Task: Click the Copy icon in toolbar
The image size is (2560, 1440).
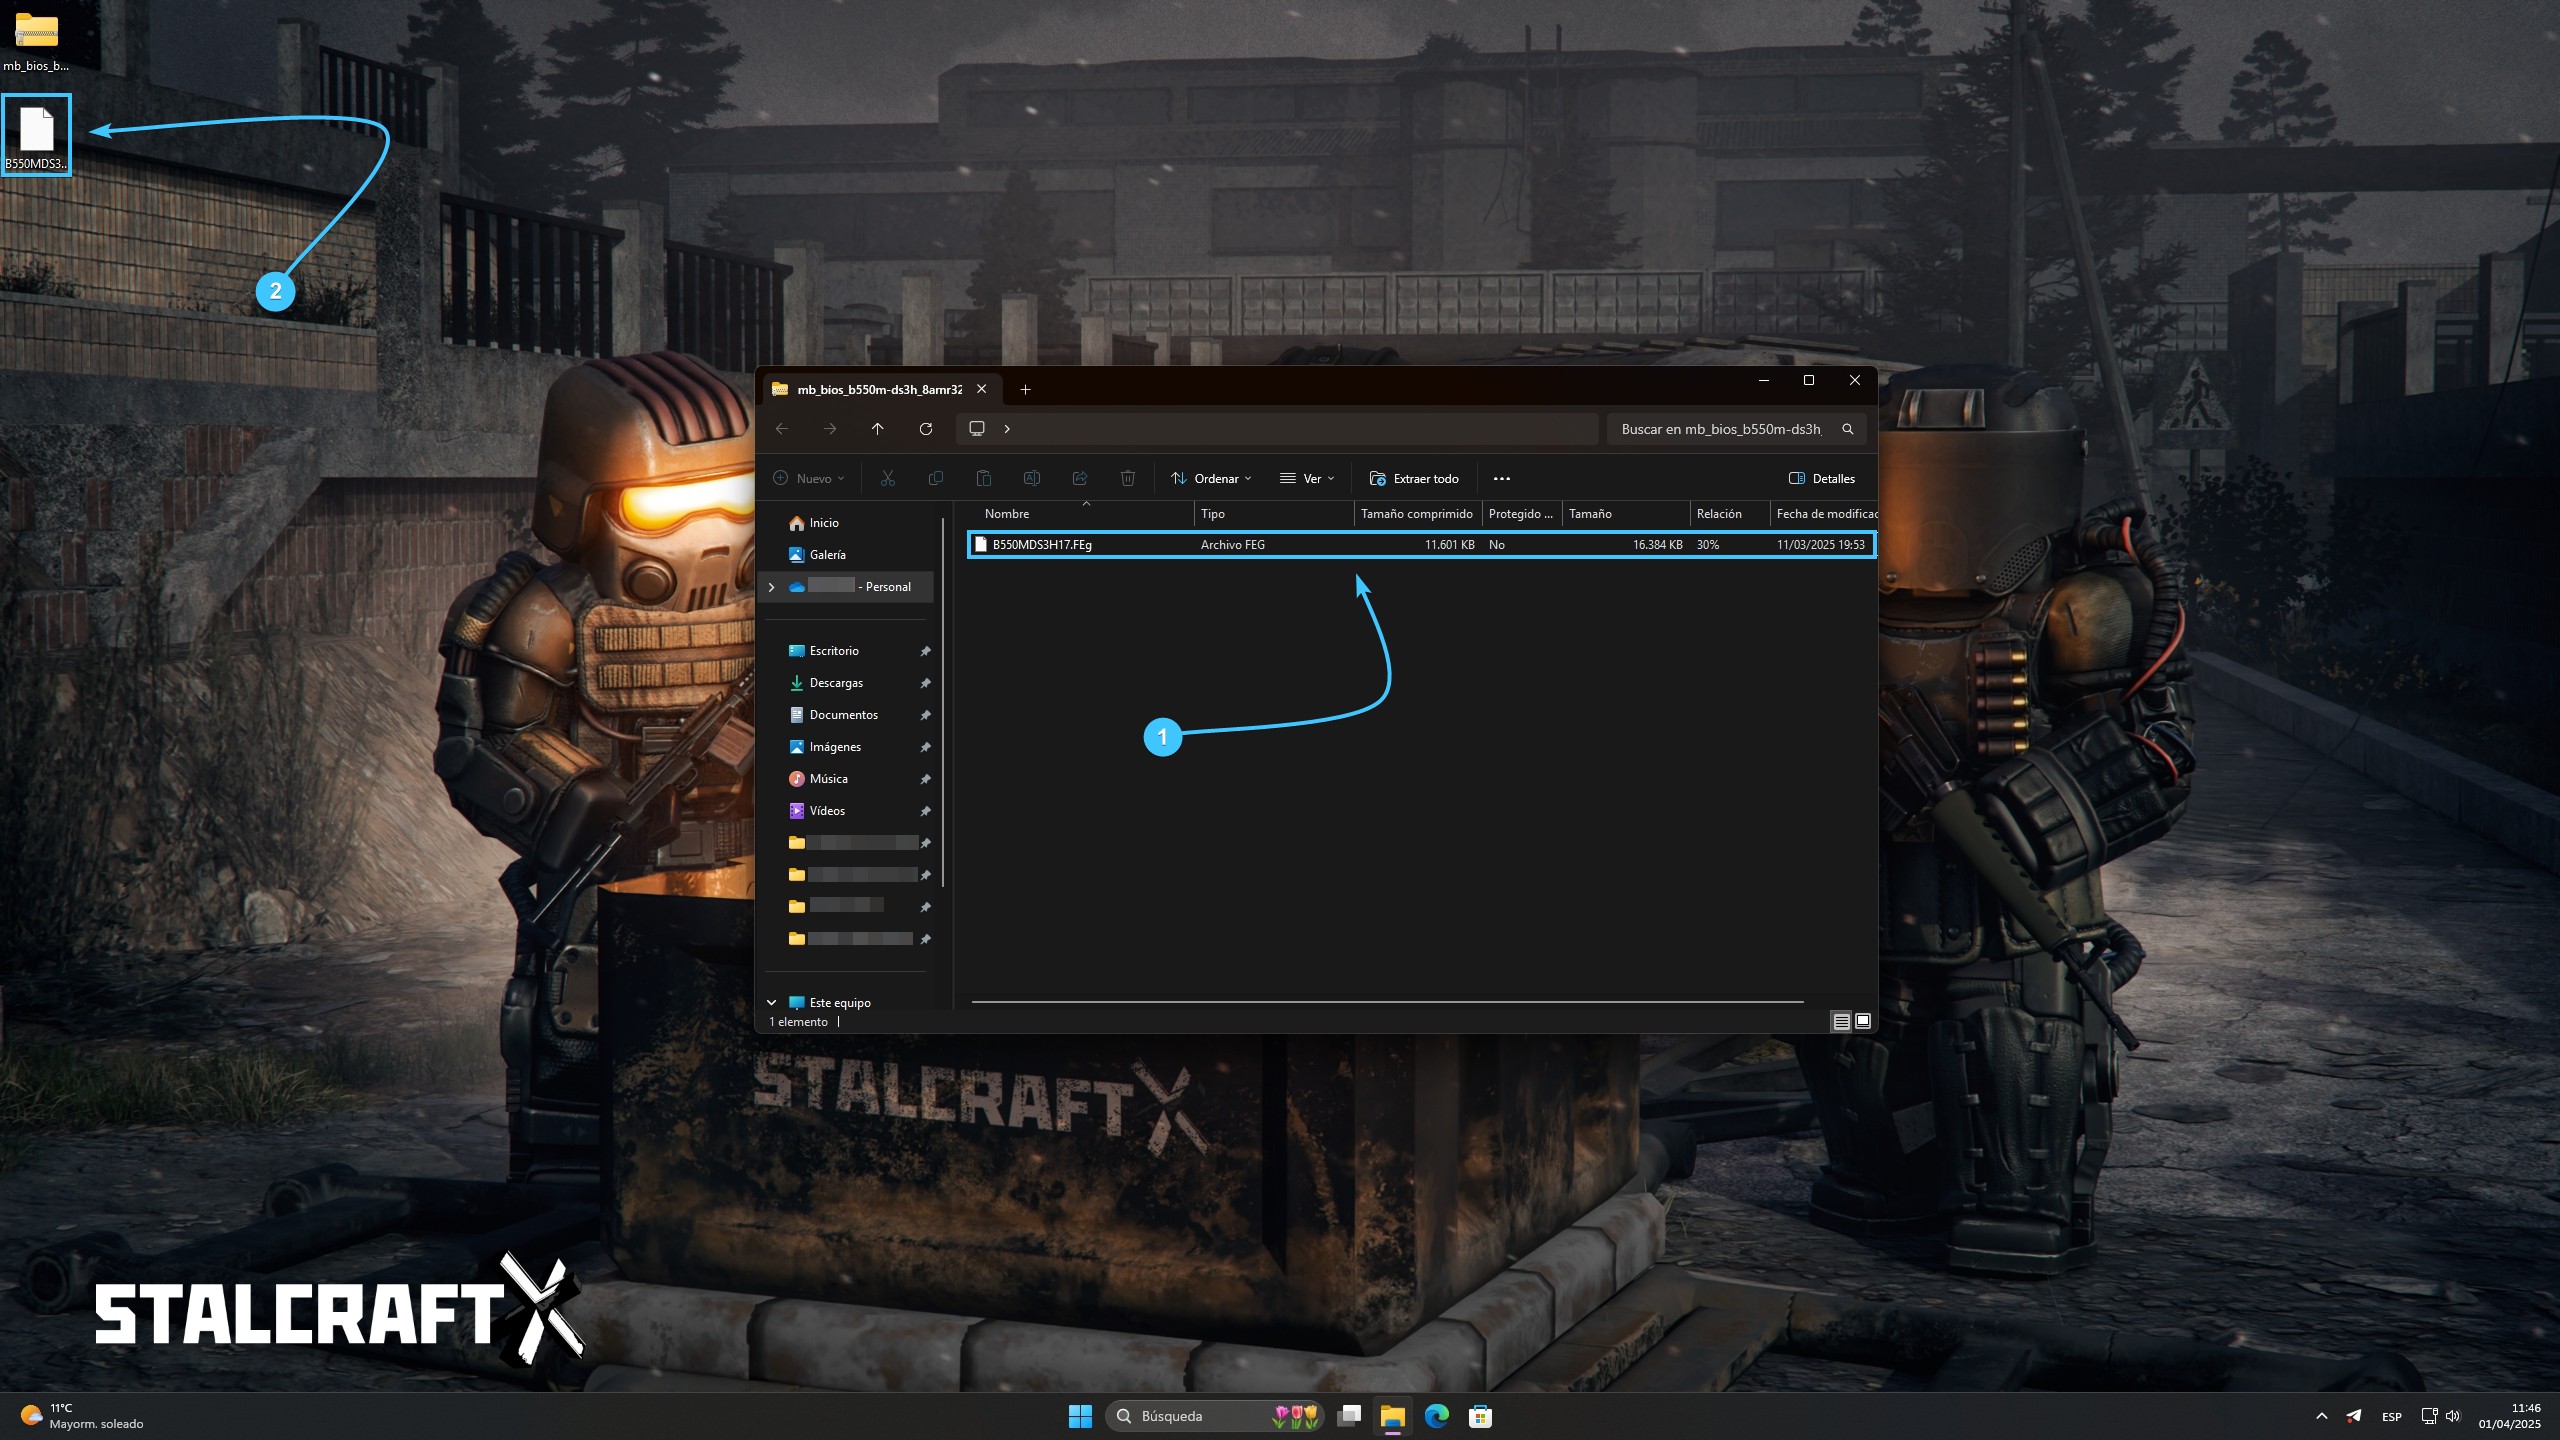Action: 936,479
